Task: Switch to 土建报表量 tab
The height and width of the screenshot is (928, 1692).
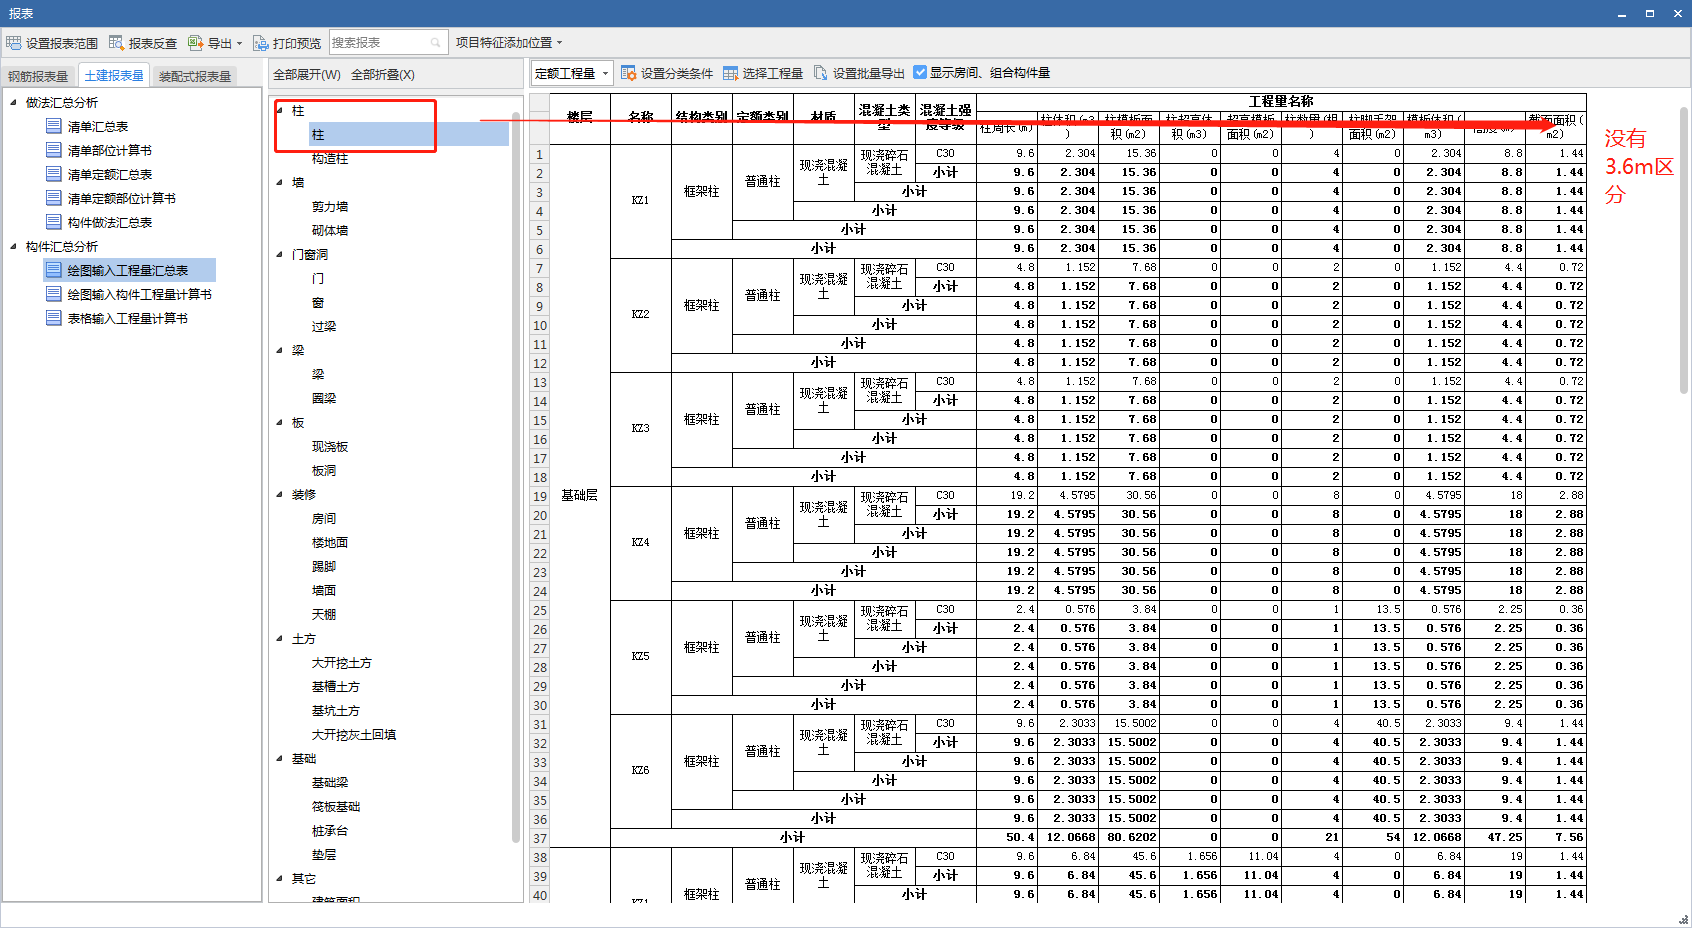Action: [x=114, y=75]
